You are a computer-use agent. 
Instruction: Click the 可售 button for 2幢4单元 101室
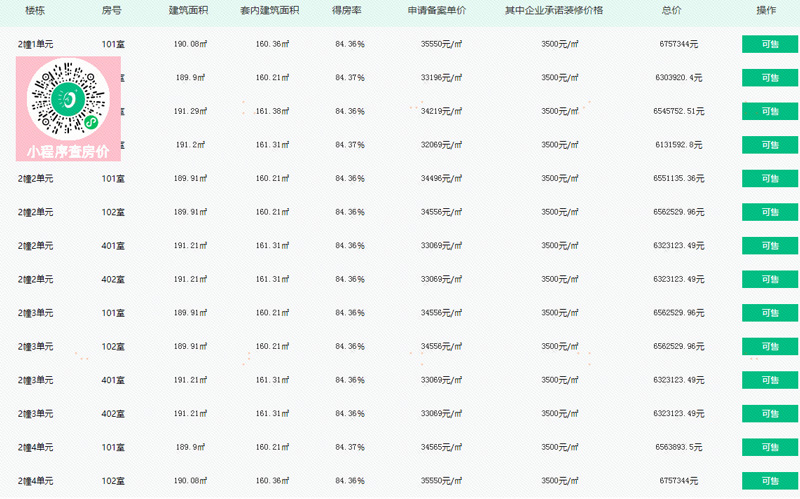(x=770, y=447)
